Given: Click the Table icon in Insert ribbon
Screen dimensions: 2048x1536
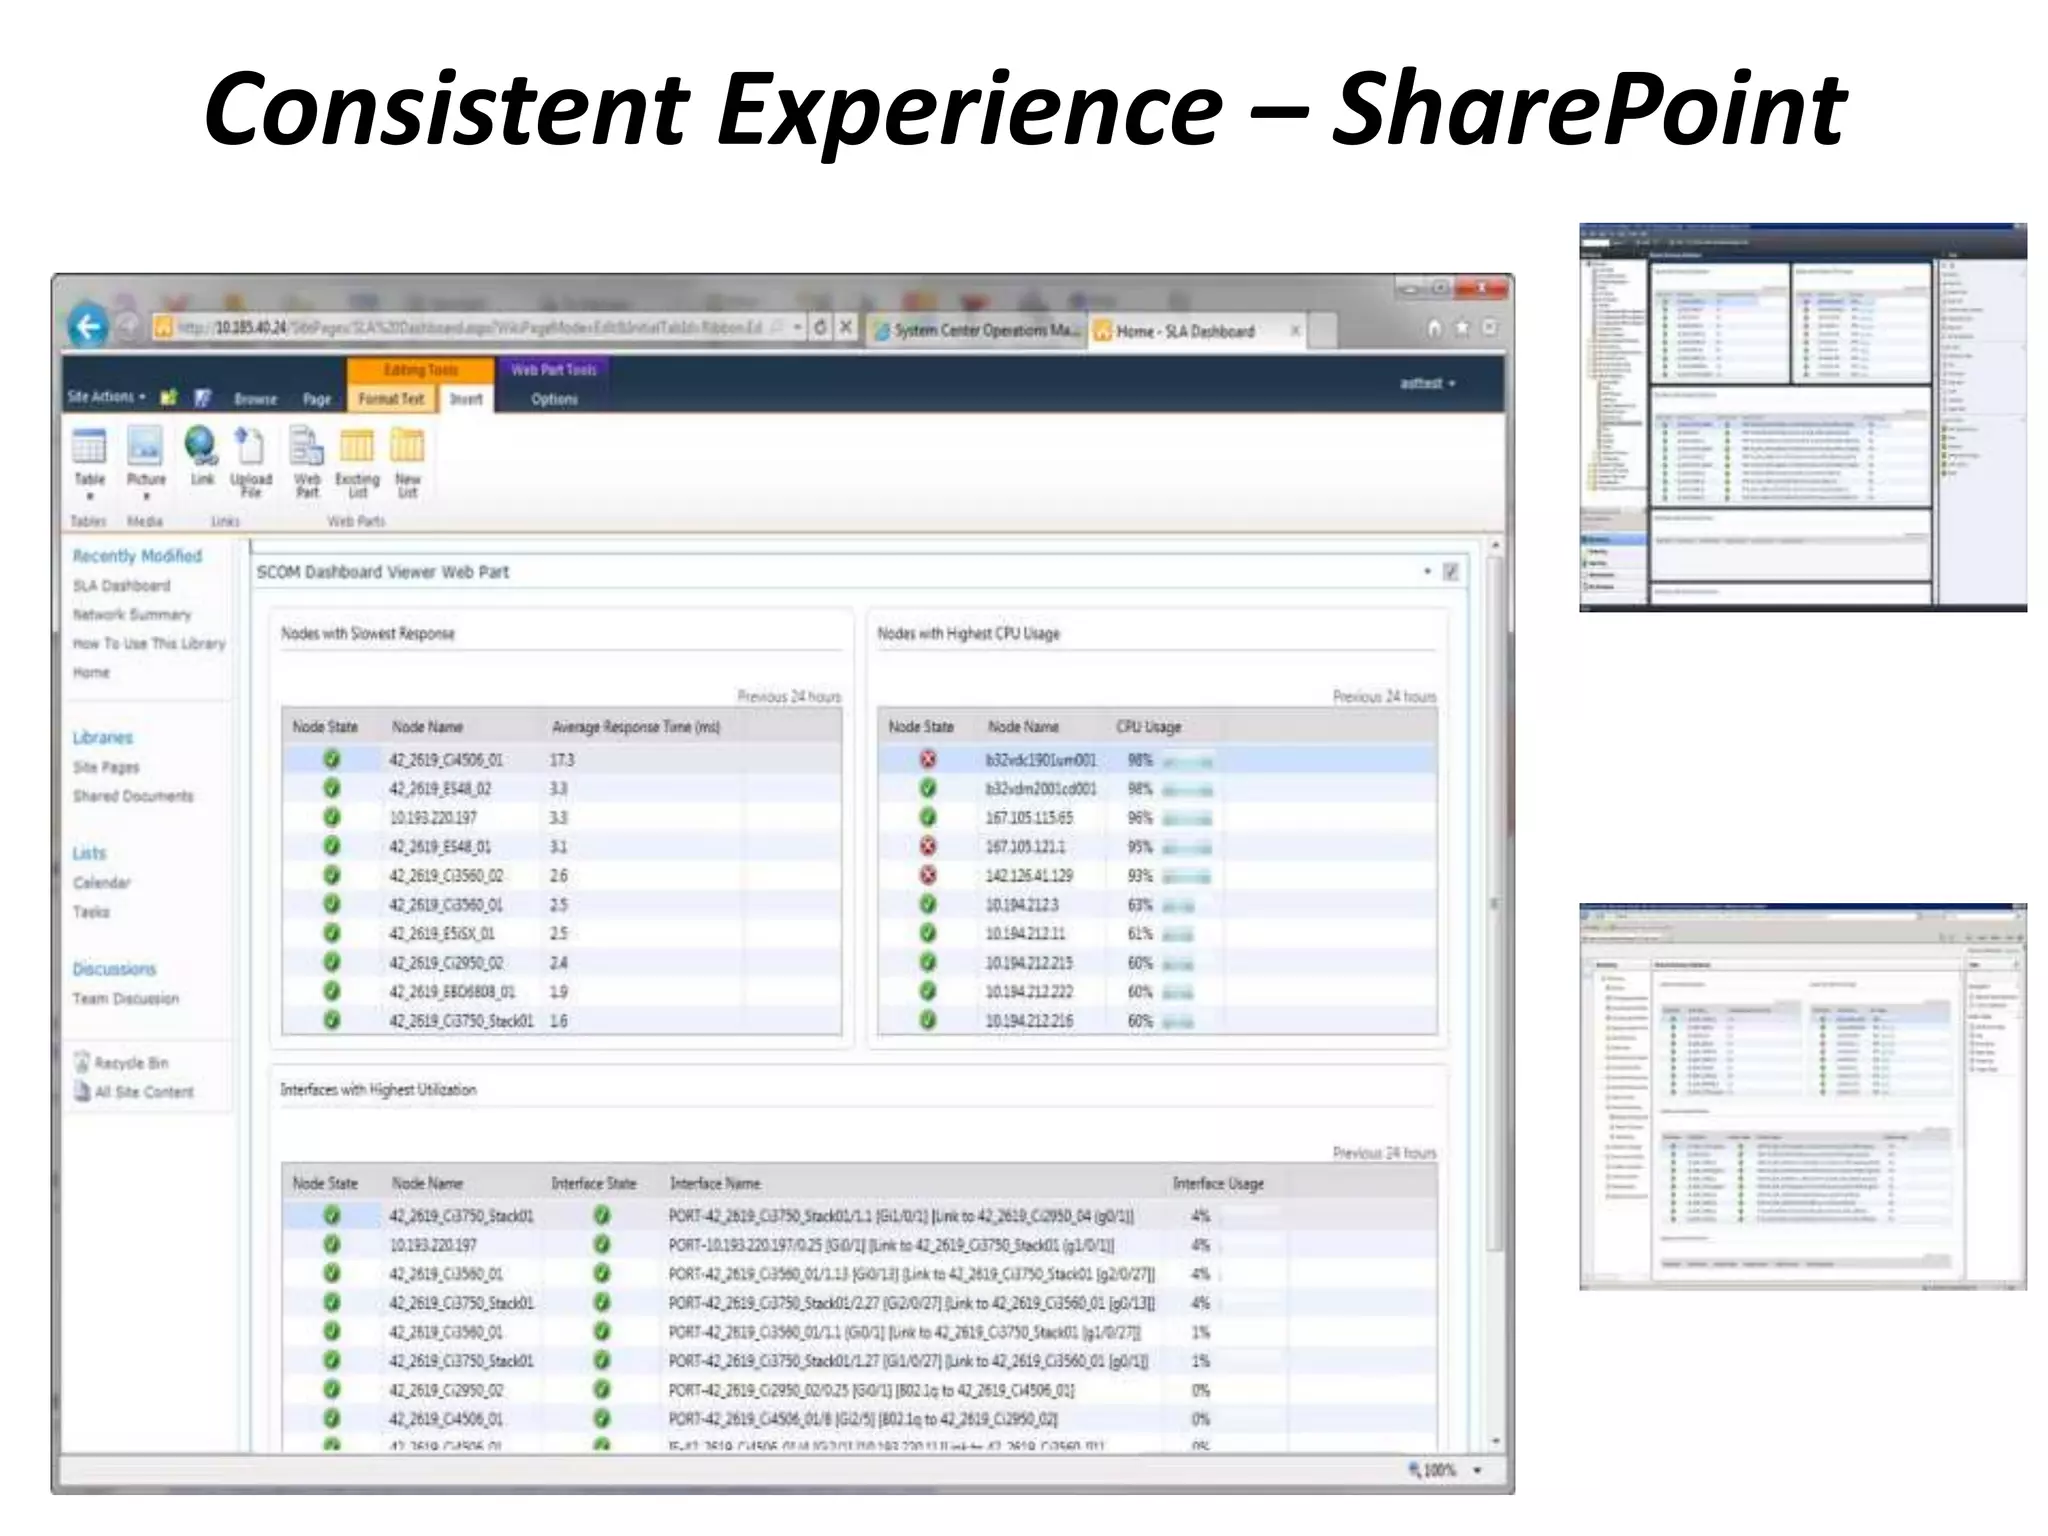Looking at the screenshot, I should point(89,446).
